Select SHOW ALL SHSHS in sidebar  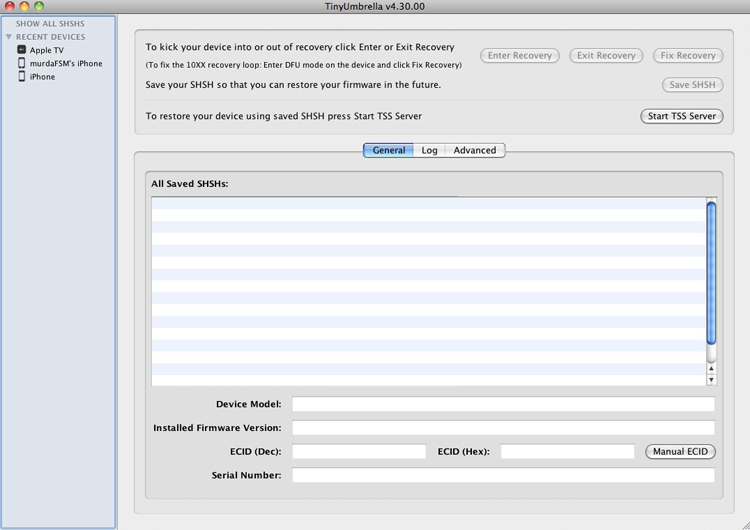tap(50, 23)
